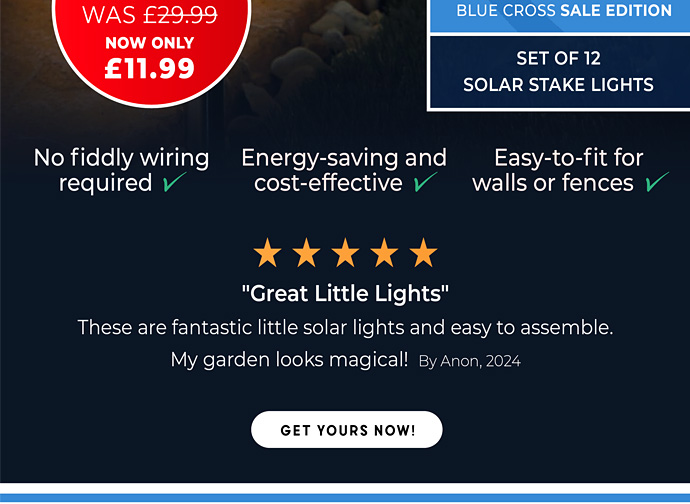Click the first orange rating star
Image resolution: width=690 pixels, height=504 pixels.
point(267,253)
